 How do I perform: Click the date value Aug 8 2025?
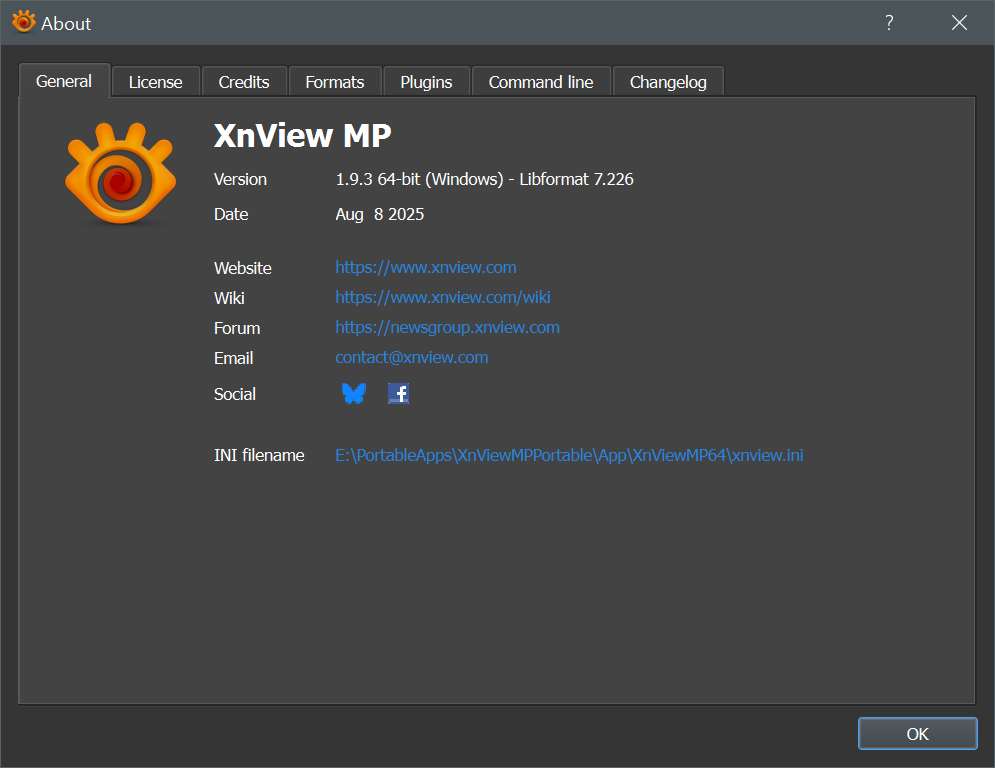tap(379, 214)
